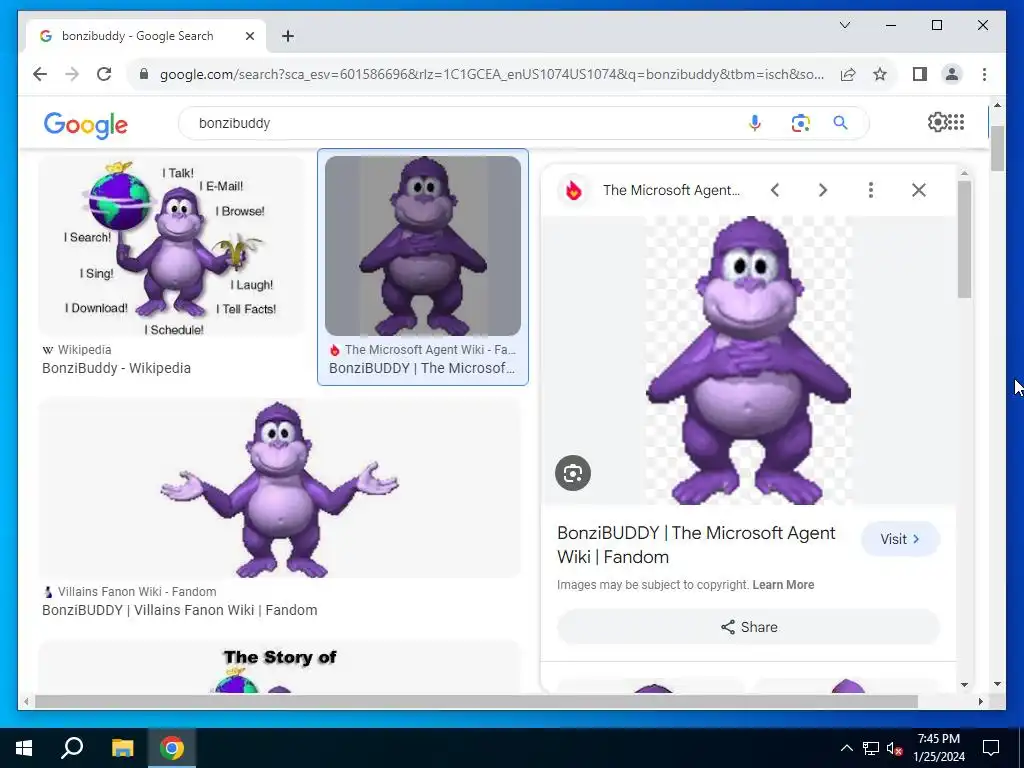Show next image in preview panel
Image resolution: width=1024 pixels, height=768 pixels.
click(x=823, y=190)
